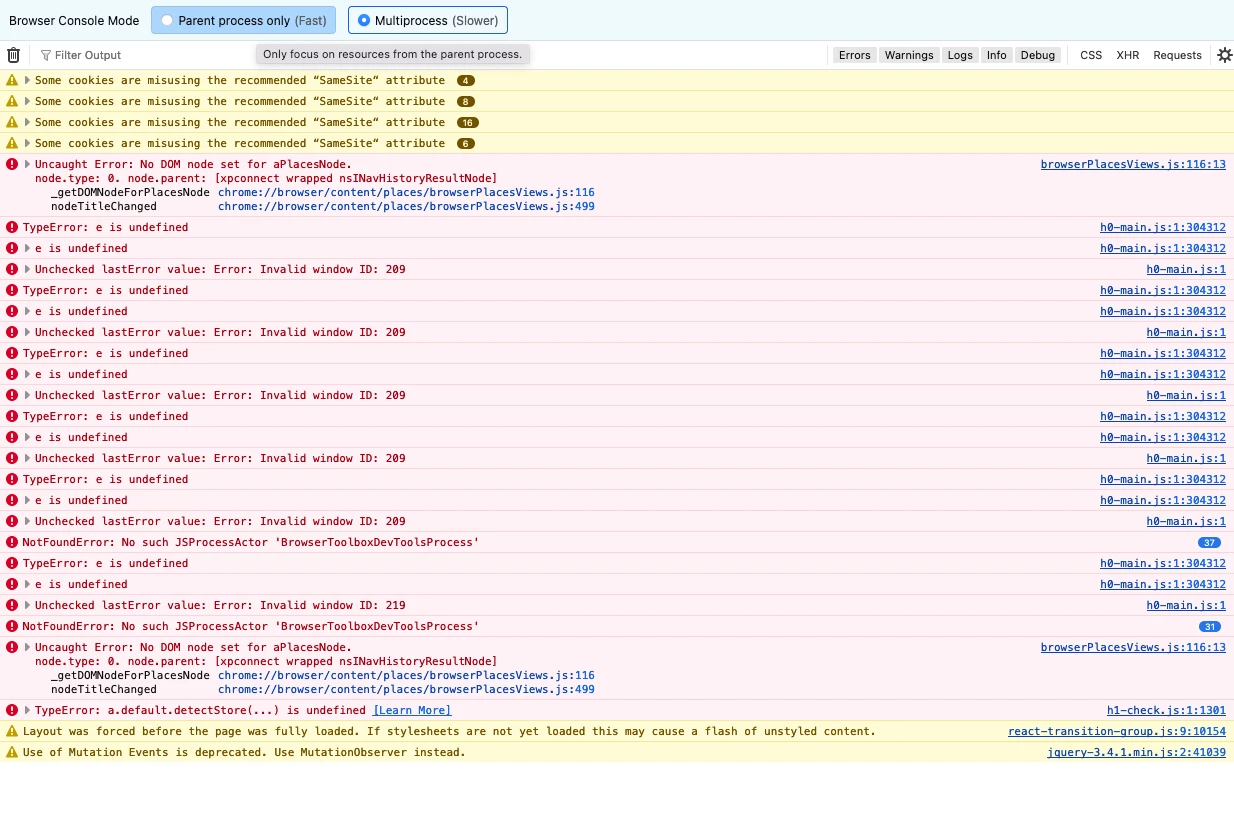Click the count 16 badge on cookie warning
Viewport: 1234px width, 814px height.
tap(467, 122)
